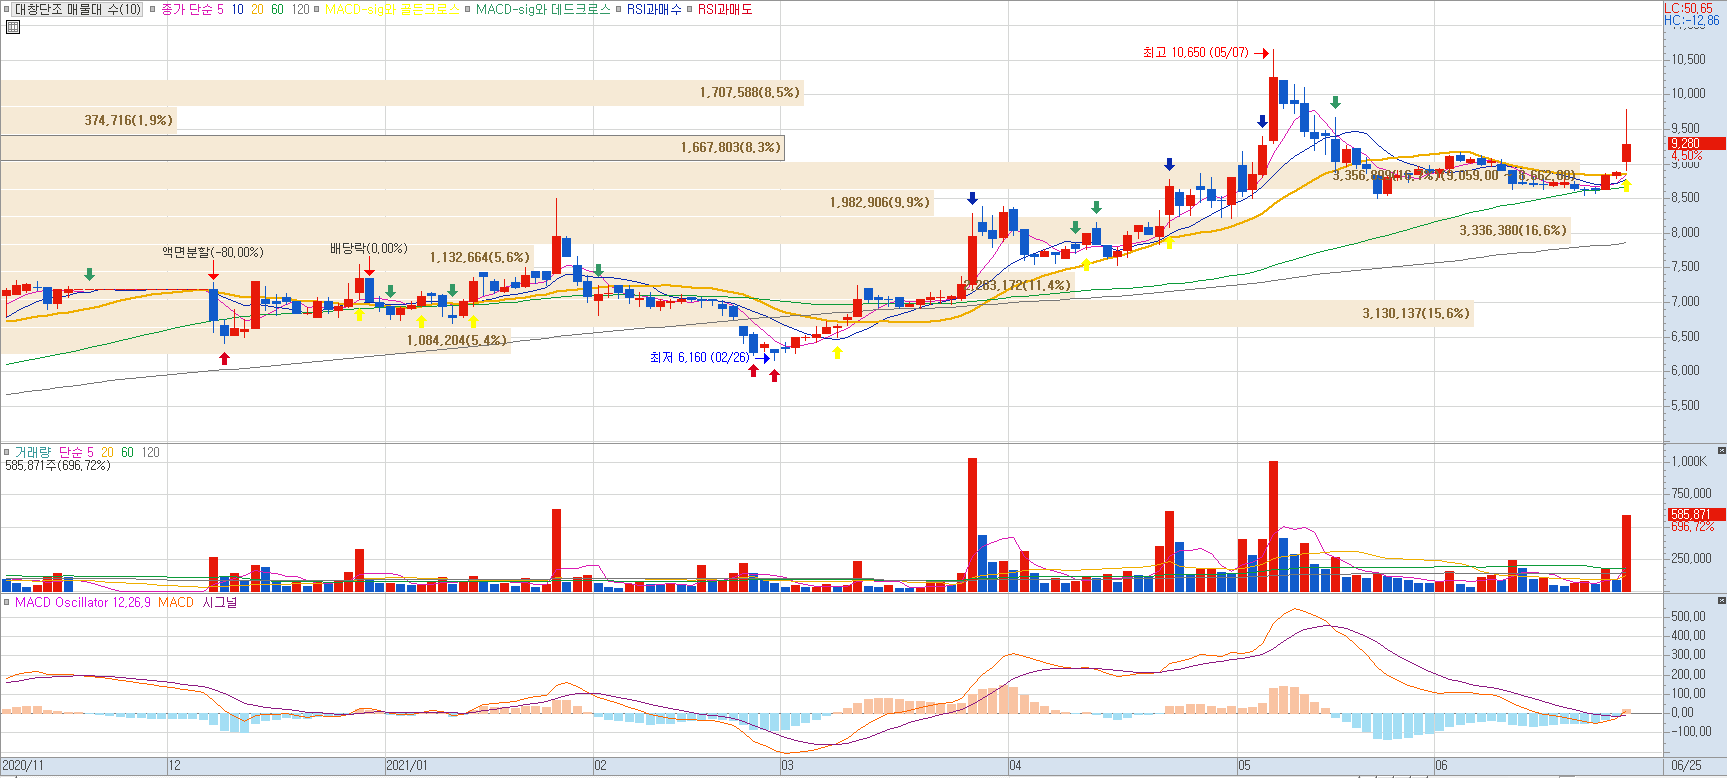Click the 3,130,137(15.6%) volume profile label

coord(1416,313)
